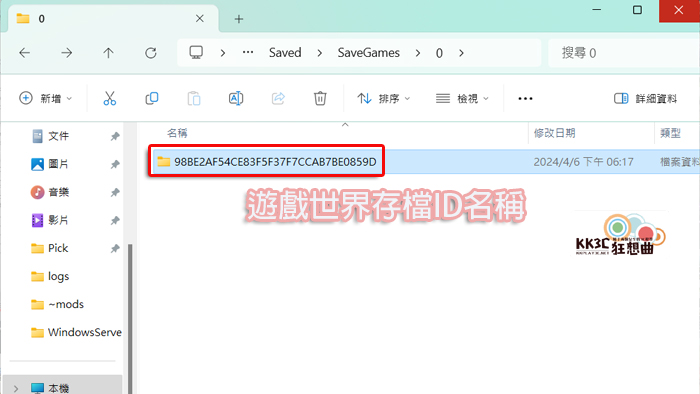Select the tab titled 0
Viewport: 700px width, 394px height.
click(112, 19)
